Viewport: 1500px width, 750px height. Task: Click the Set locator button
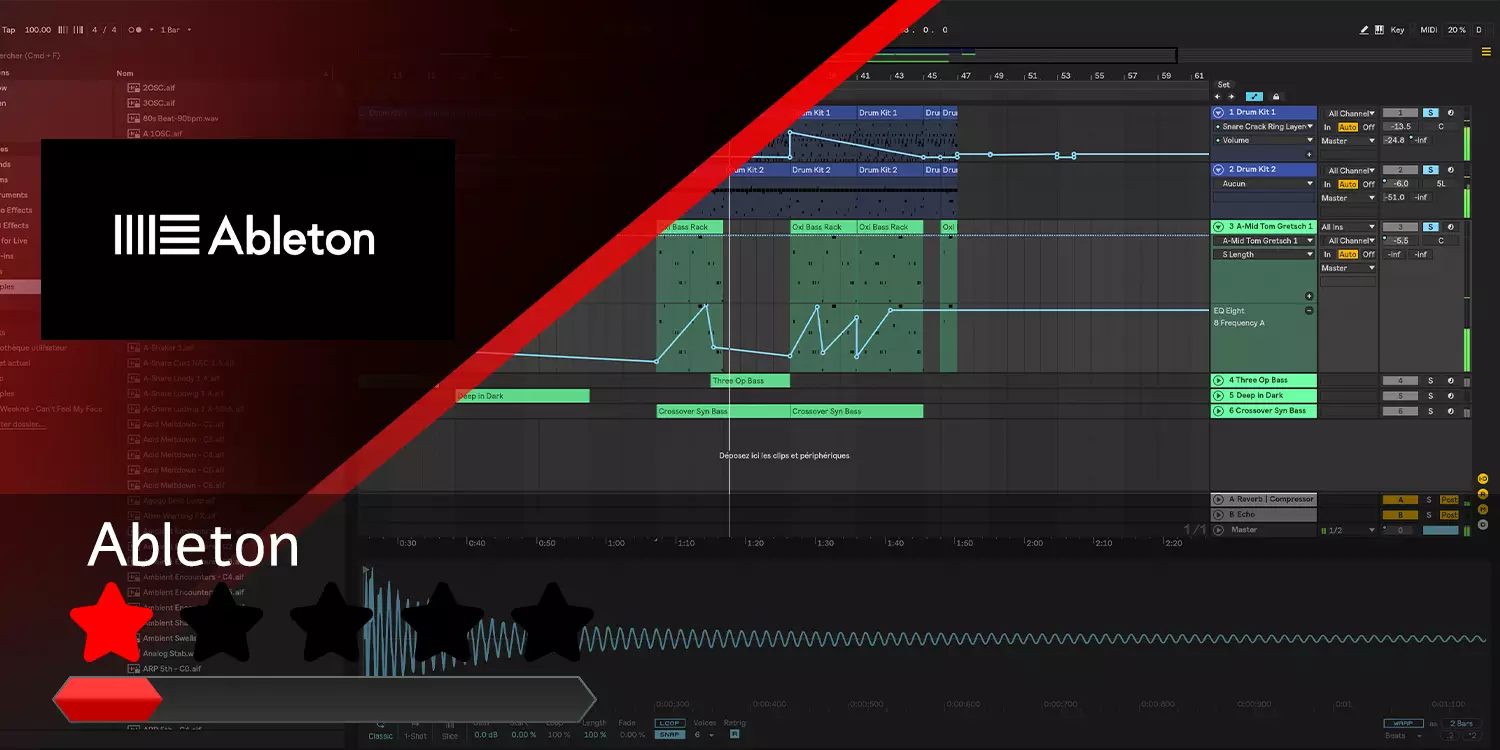[1224, 85]
